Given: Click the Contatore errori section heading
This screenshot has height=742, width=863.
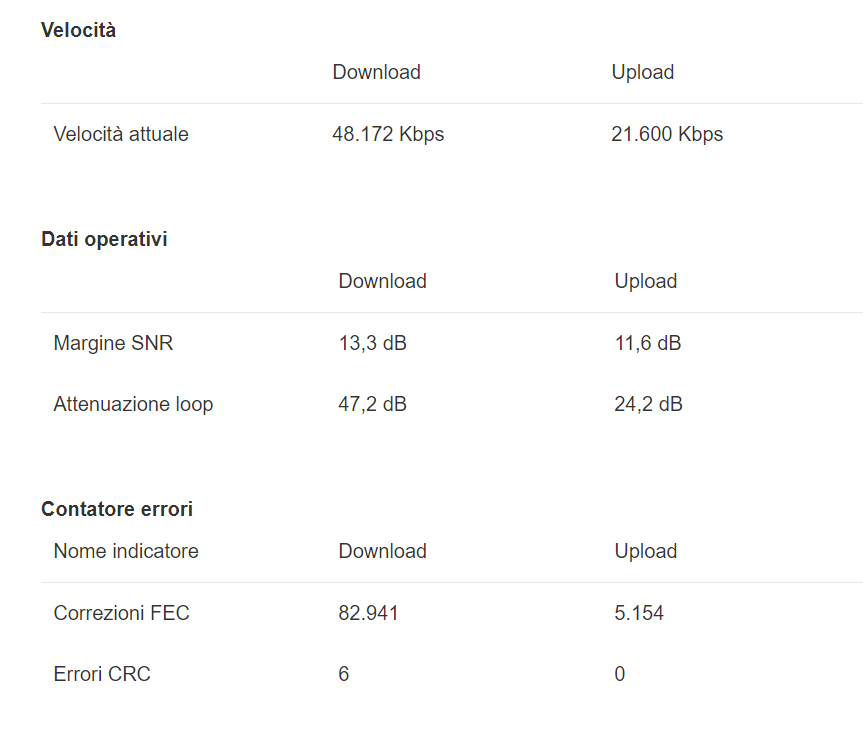Looking at the screenshot, I should 117,509.
